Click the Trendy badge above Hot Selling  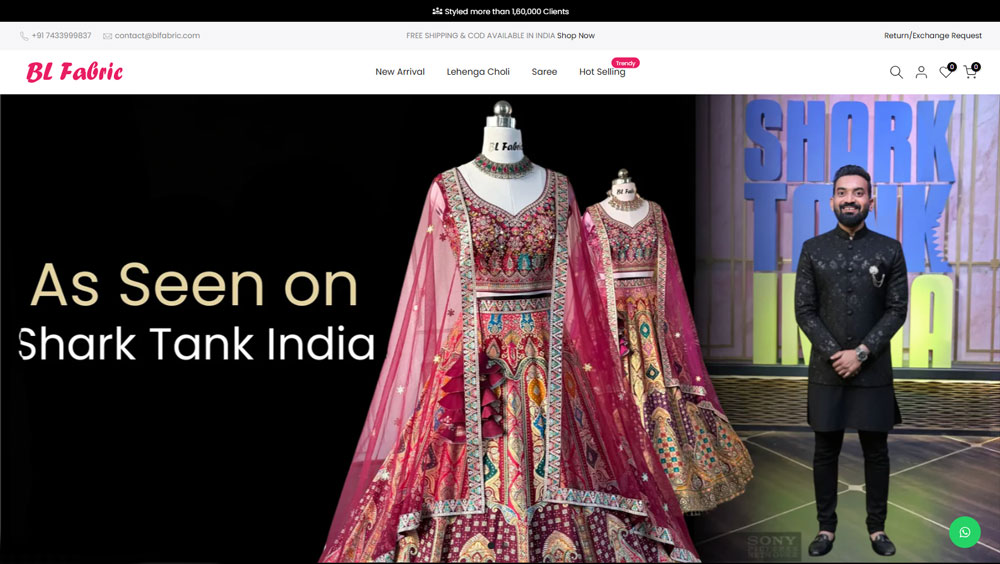point(625,63)
